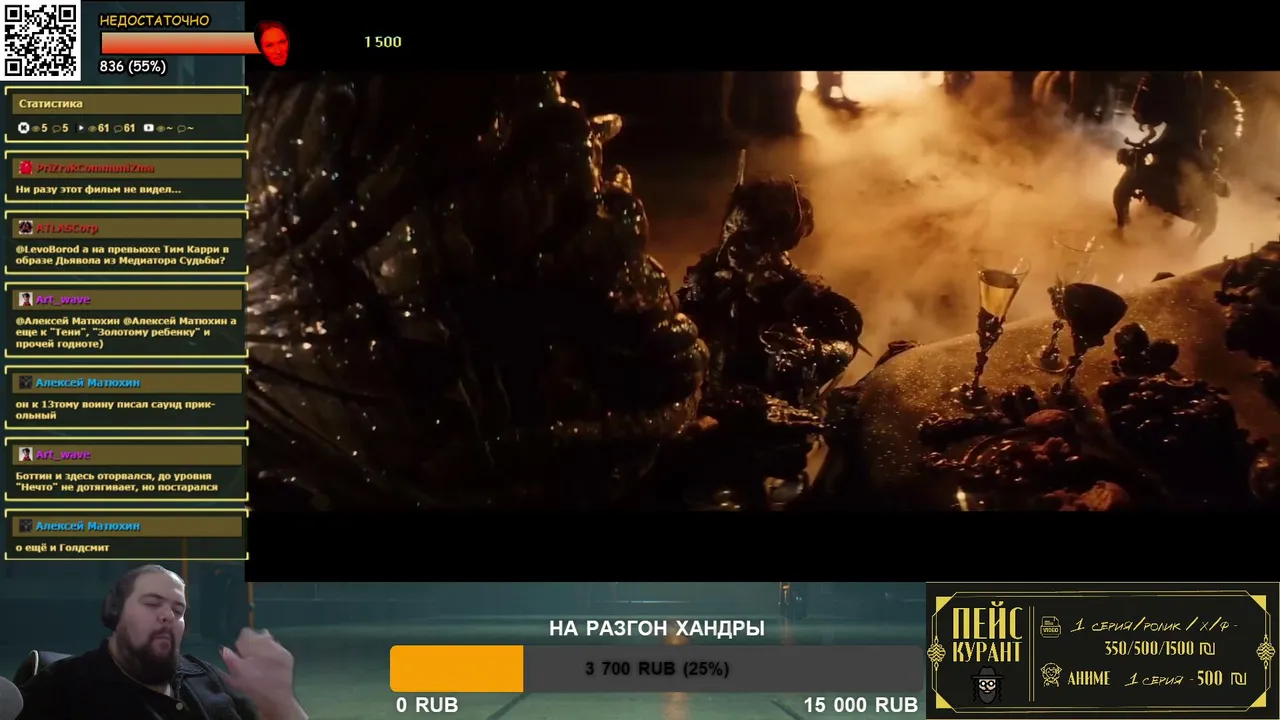
Task: Click the message mentioning "Золотому ребенку"
Action: click(x=126, y=332)
